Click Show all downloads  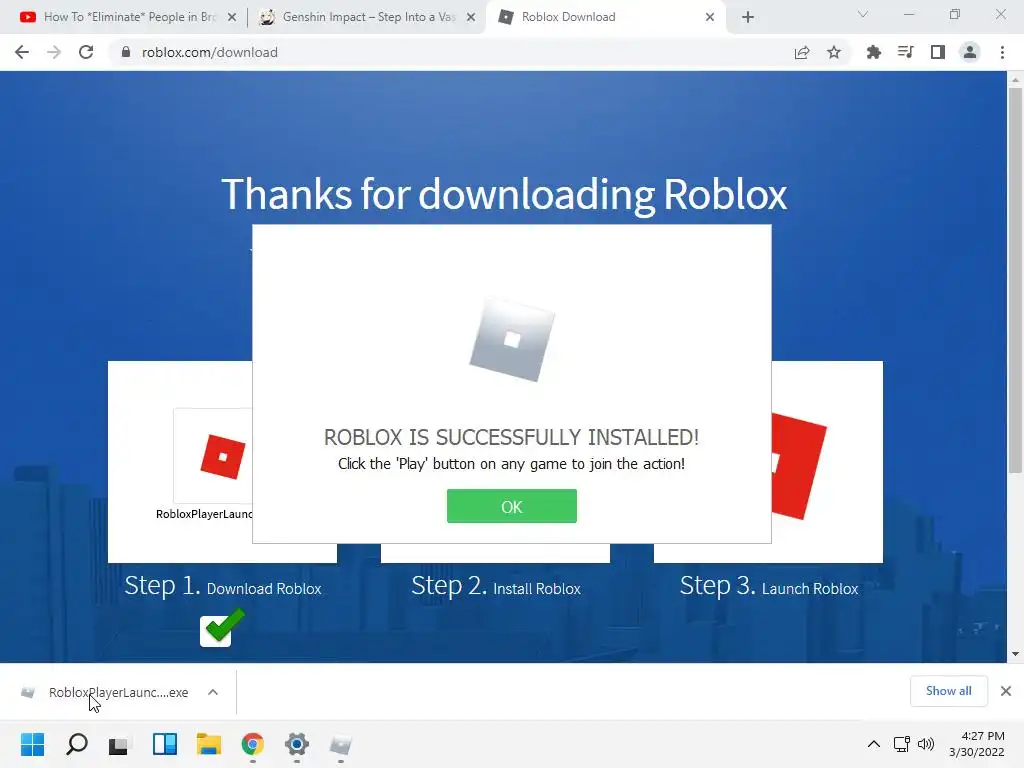click(948, 691)
